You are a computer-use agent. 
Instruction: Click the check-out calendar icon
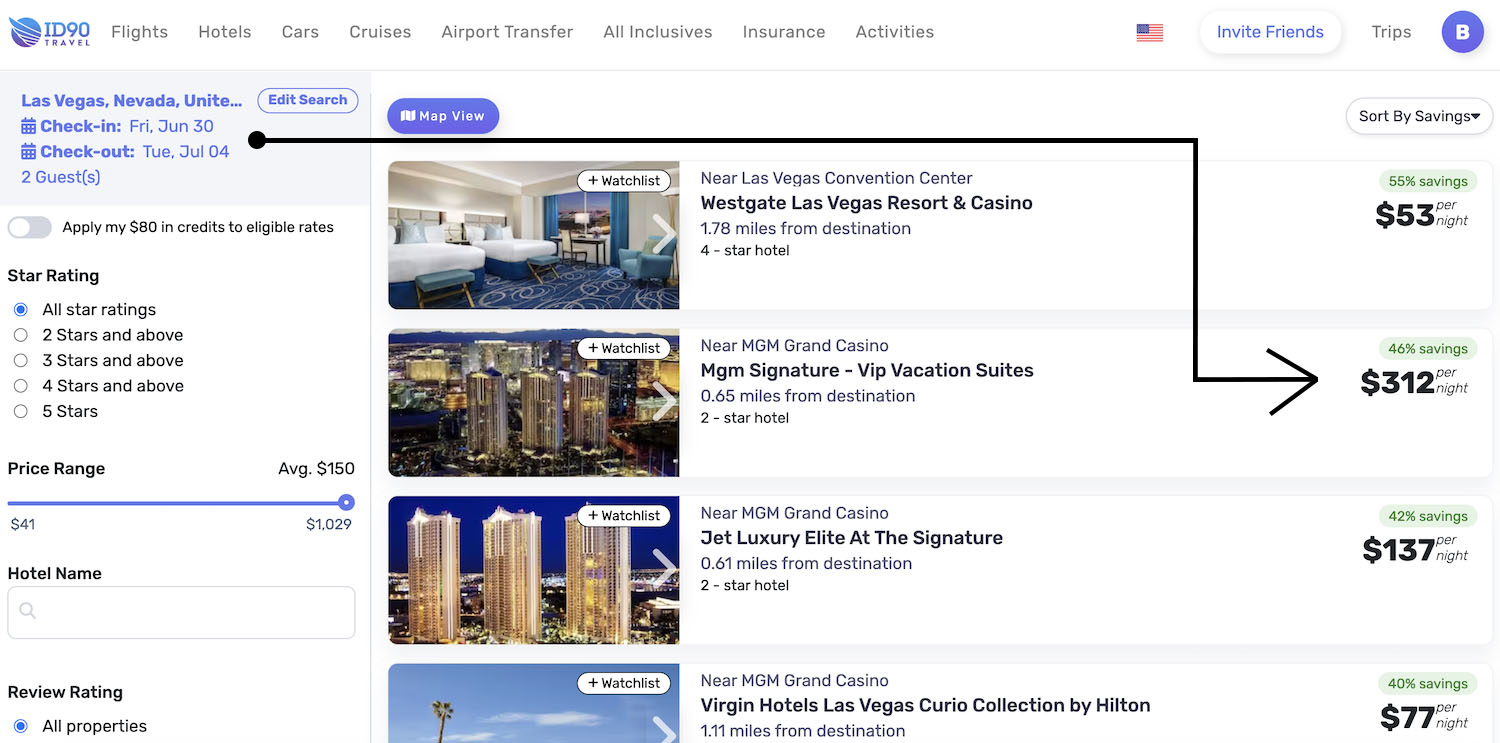pos(29,152)
